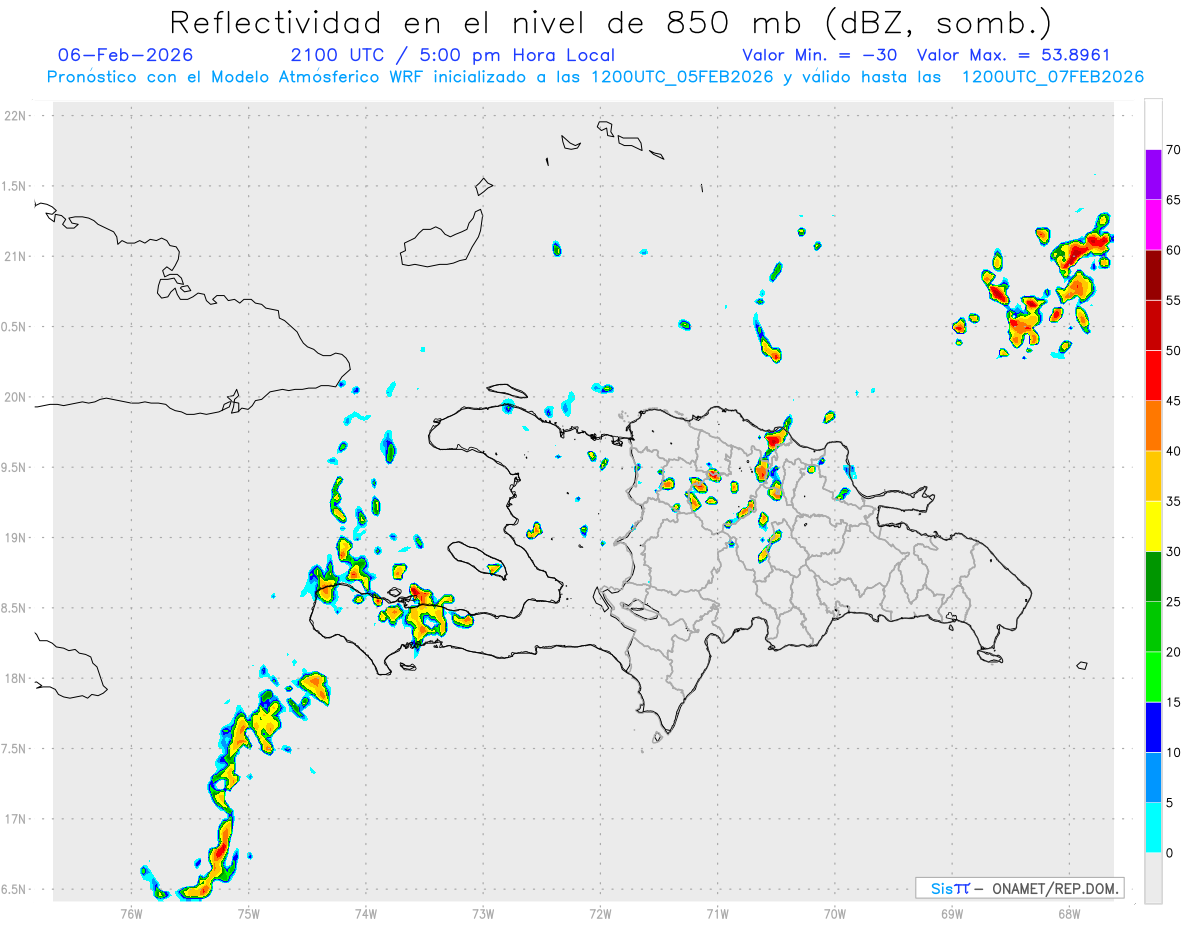Click the valid-until time "1200UTC_07FEB2026"

point(1052,77)
